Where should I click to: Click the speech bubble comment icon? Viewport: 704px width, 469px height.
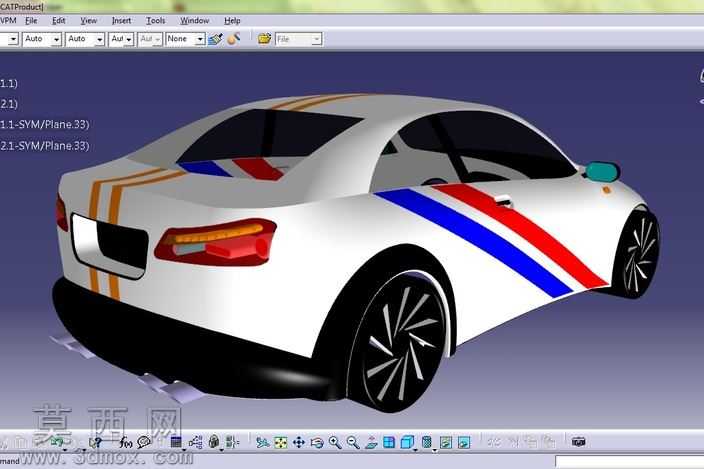144,443
